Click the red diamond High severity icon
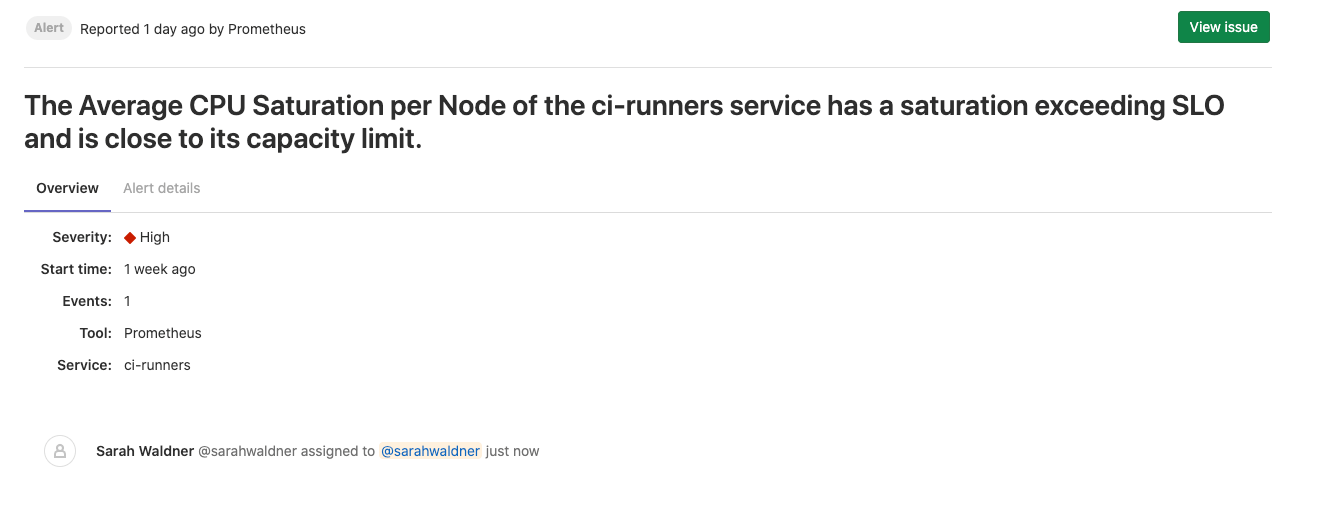 tap(130, 237)
